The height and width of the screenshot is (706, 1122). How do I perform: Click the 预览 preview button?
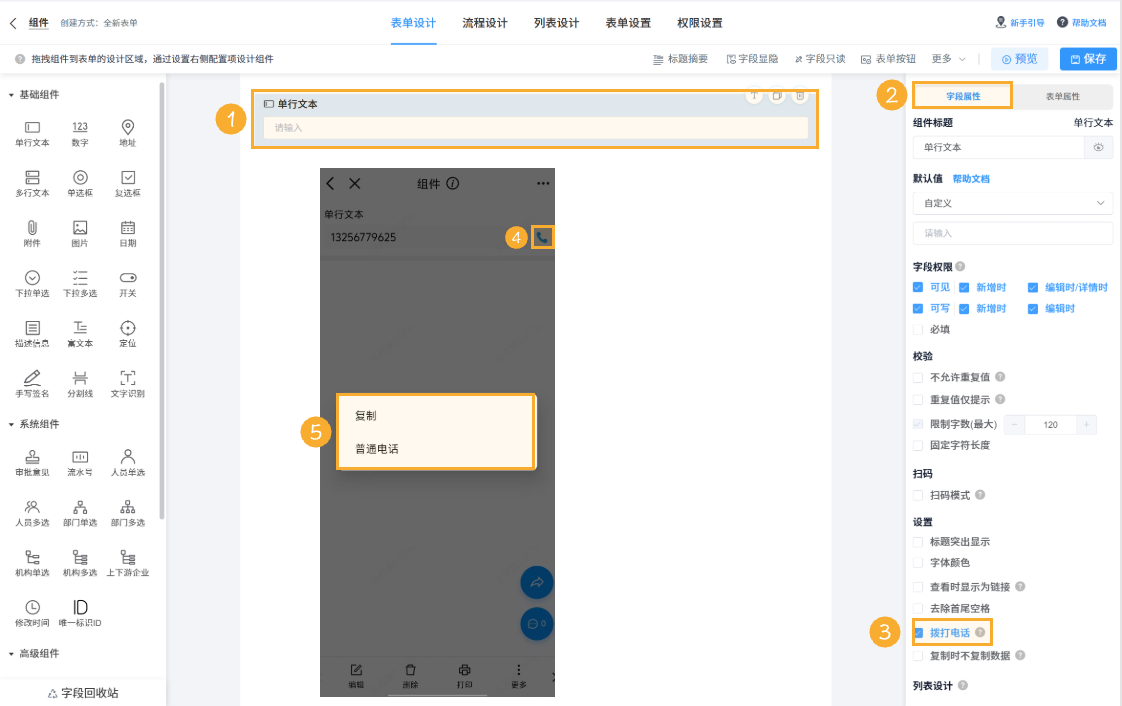(x=1019, y=59)
